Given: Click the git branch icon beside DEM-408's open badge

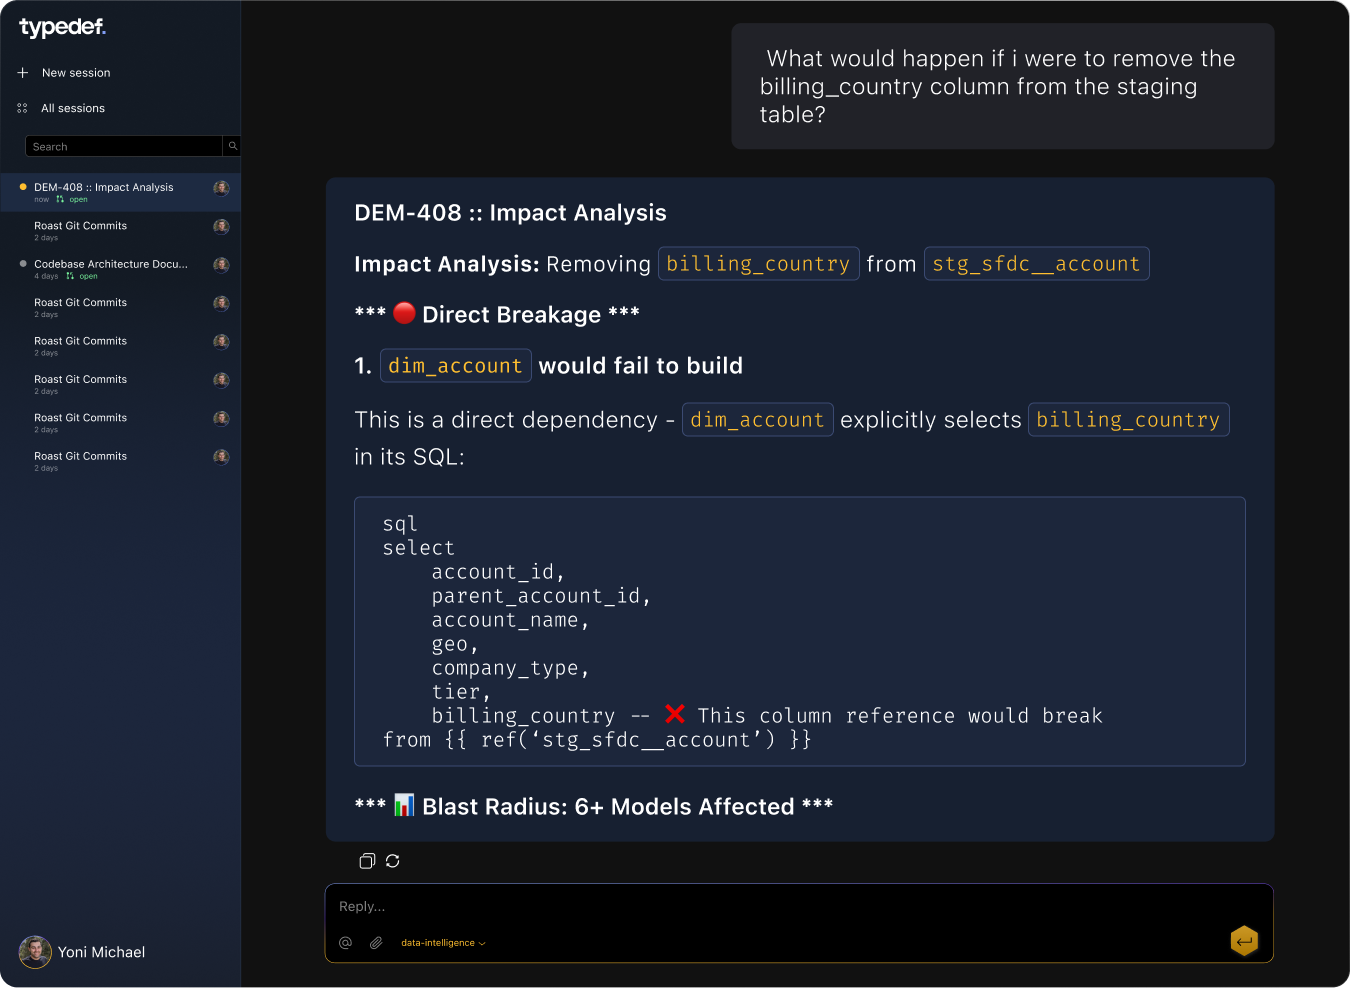Looking at the screenshot, I should click(59, 199).
